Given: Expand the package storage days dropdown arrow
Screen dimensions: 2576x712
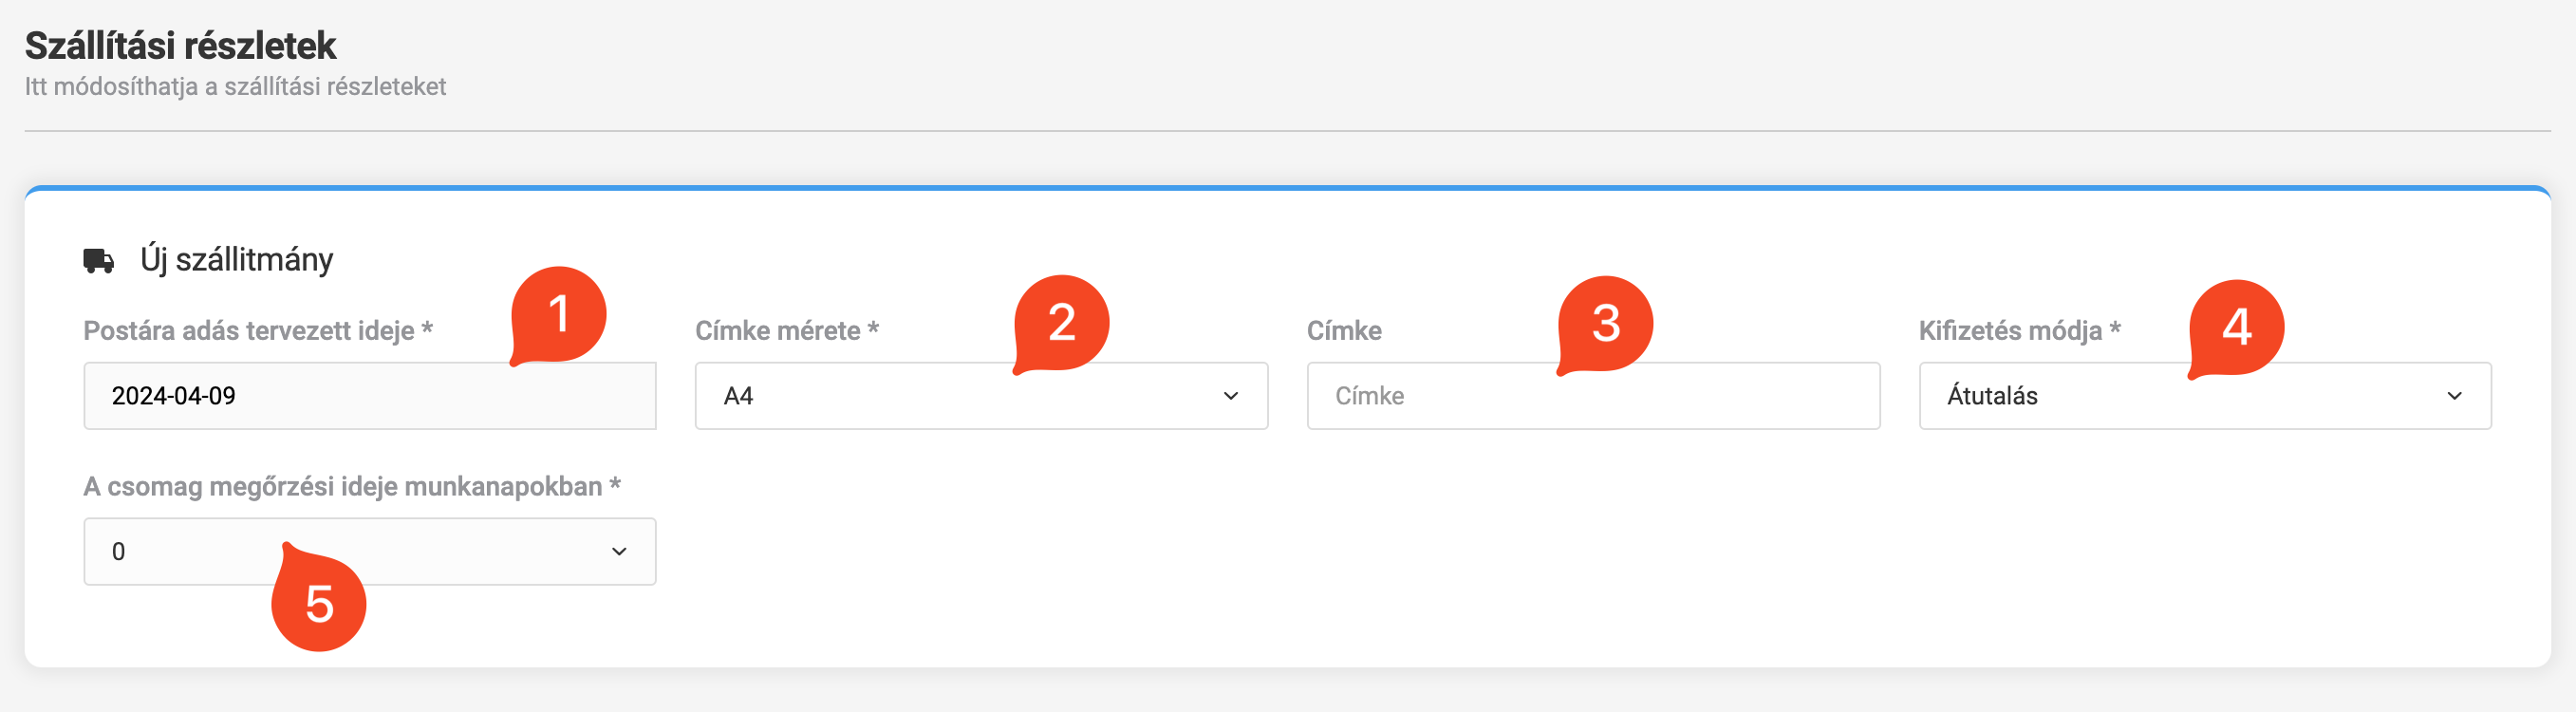Looking at the screenshot, I should pos(619,552).
